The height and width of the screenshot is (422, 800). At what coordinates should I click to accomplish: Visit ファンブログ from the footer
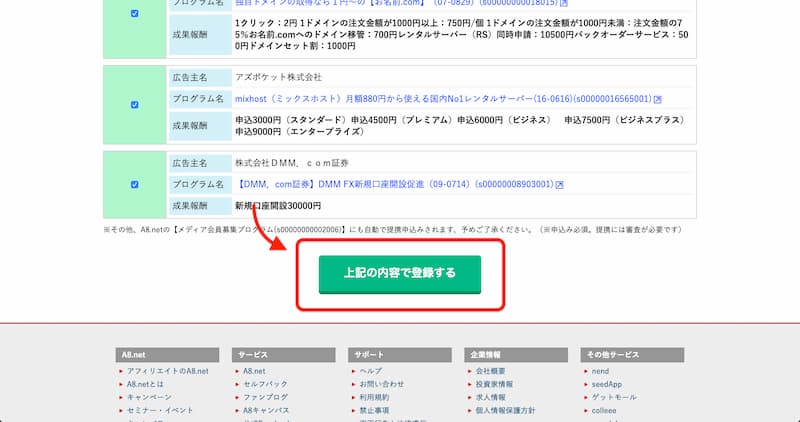click(265, 397)
